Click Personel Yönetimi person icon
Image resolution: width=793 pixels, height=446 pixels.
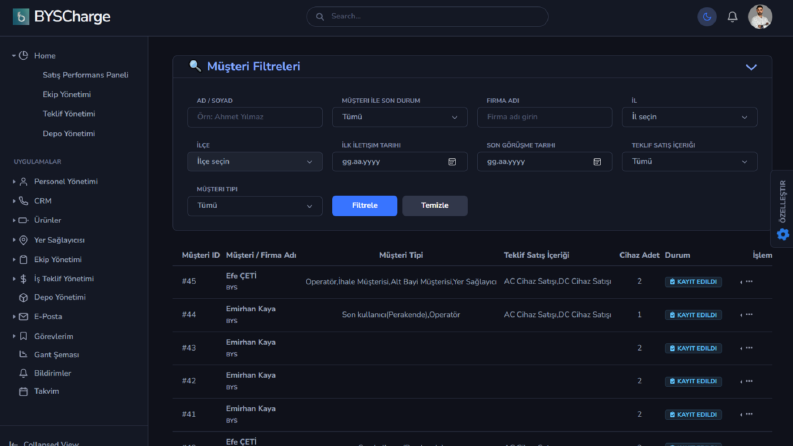pos(23,182)
